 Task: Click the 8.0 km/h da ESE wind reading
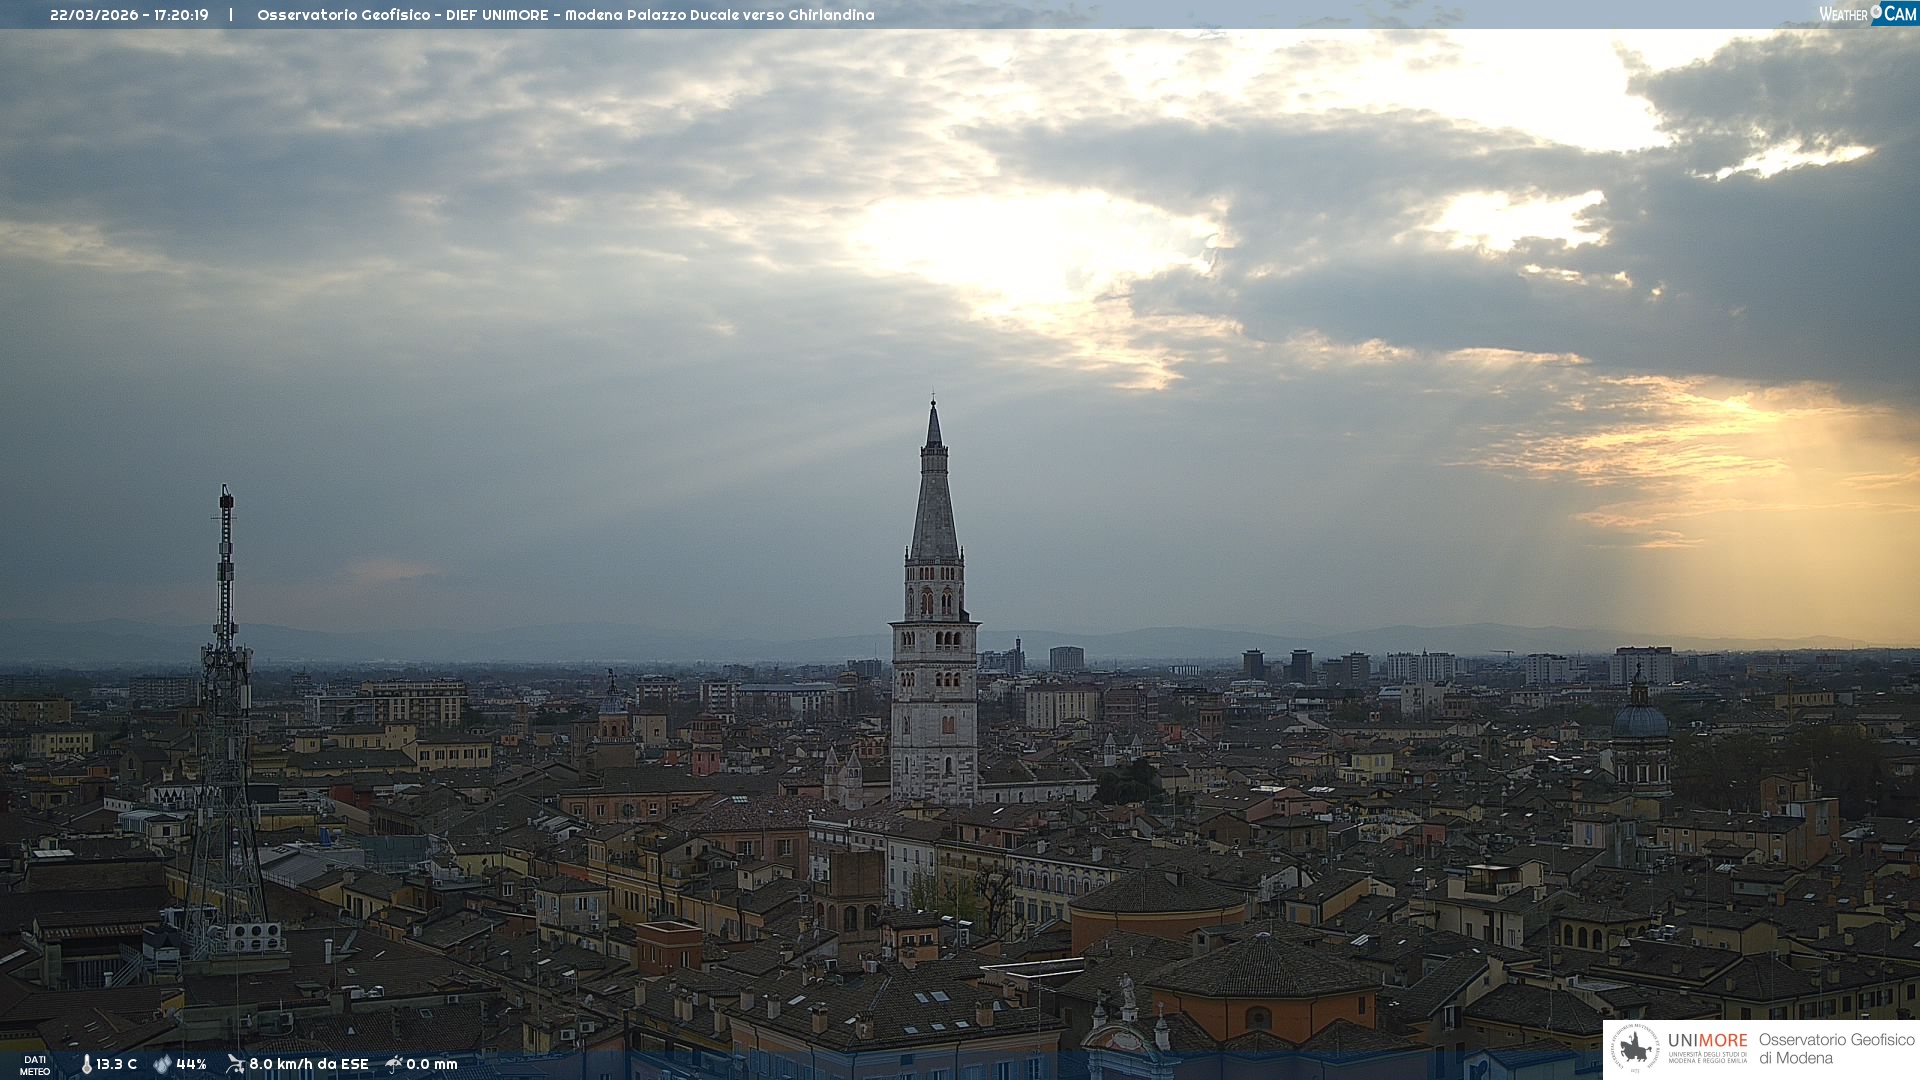(x=308, y=1064)
